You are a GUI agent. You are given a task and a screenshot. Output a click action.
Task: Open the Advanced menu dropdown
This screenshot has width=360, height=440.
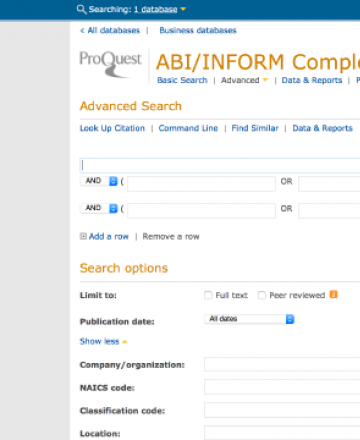point(244,80)
